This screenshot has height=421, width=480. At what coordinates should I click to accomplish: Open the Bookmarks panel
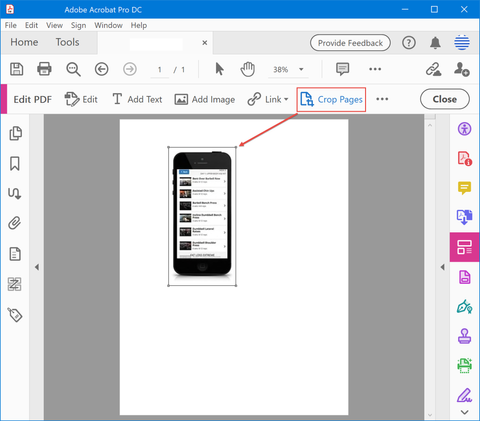pyautogui.click(x=15, y=164)
